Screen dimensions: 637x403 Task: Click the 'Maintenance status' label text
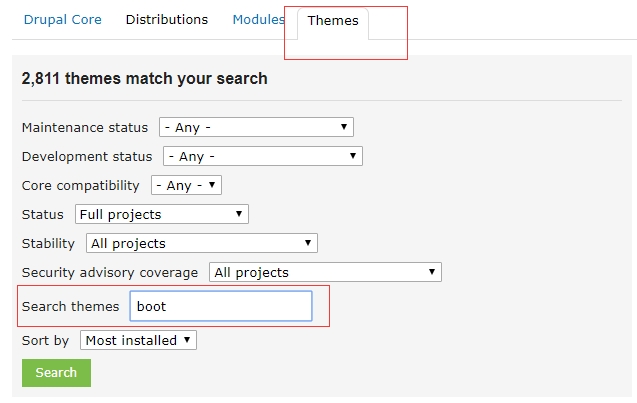[x=84, y=128]
